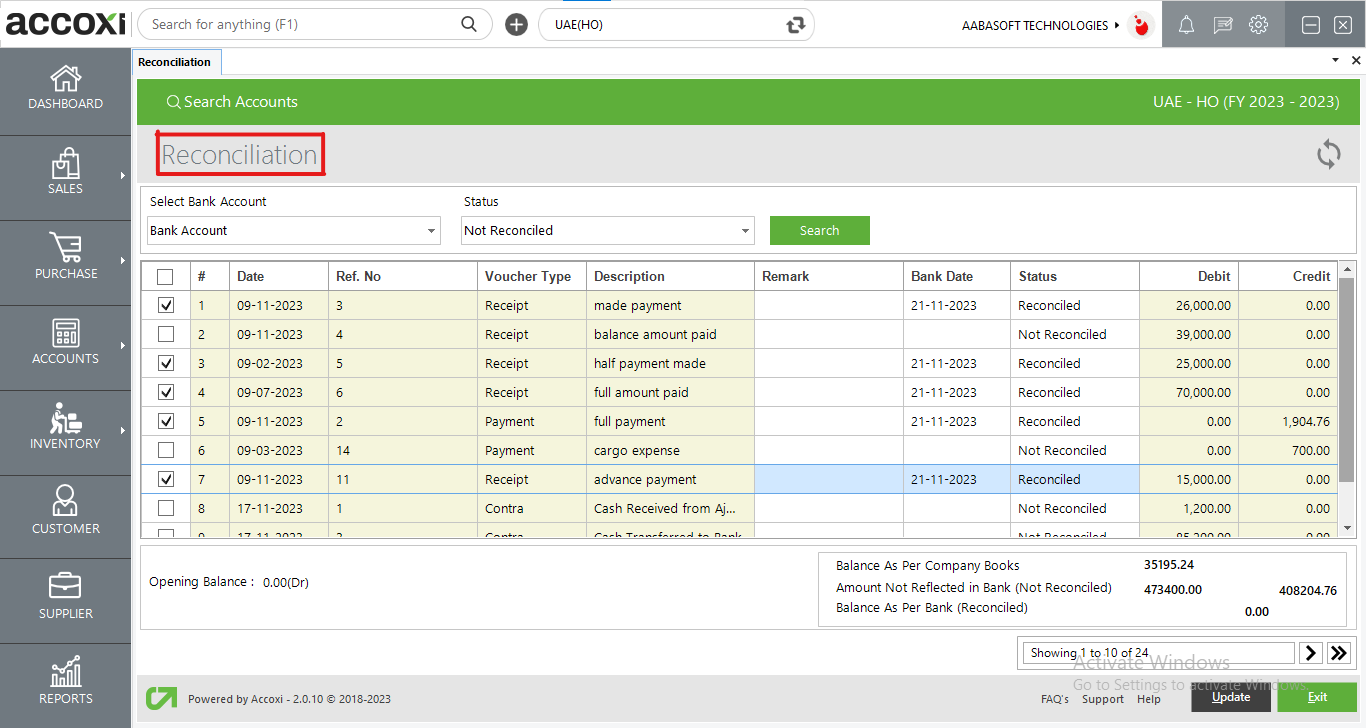Open the Status dropdown showing Not Reconciled
This screenshot has width=1366, height=728.
[x=607, y=230]
